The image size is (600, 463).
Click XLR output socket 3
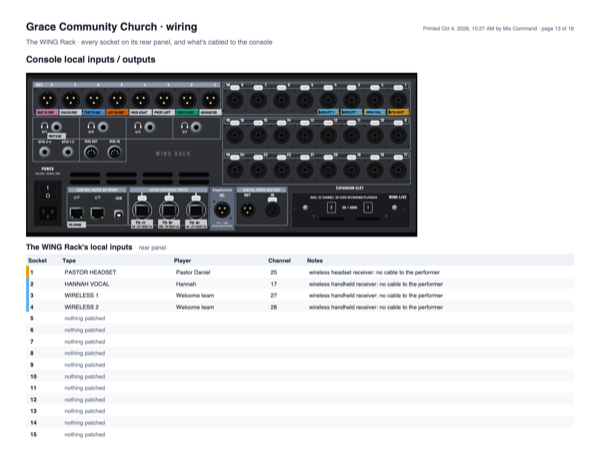tap(164, 100)
